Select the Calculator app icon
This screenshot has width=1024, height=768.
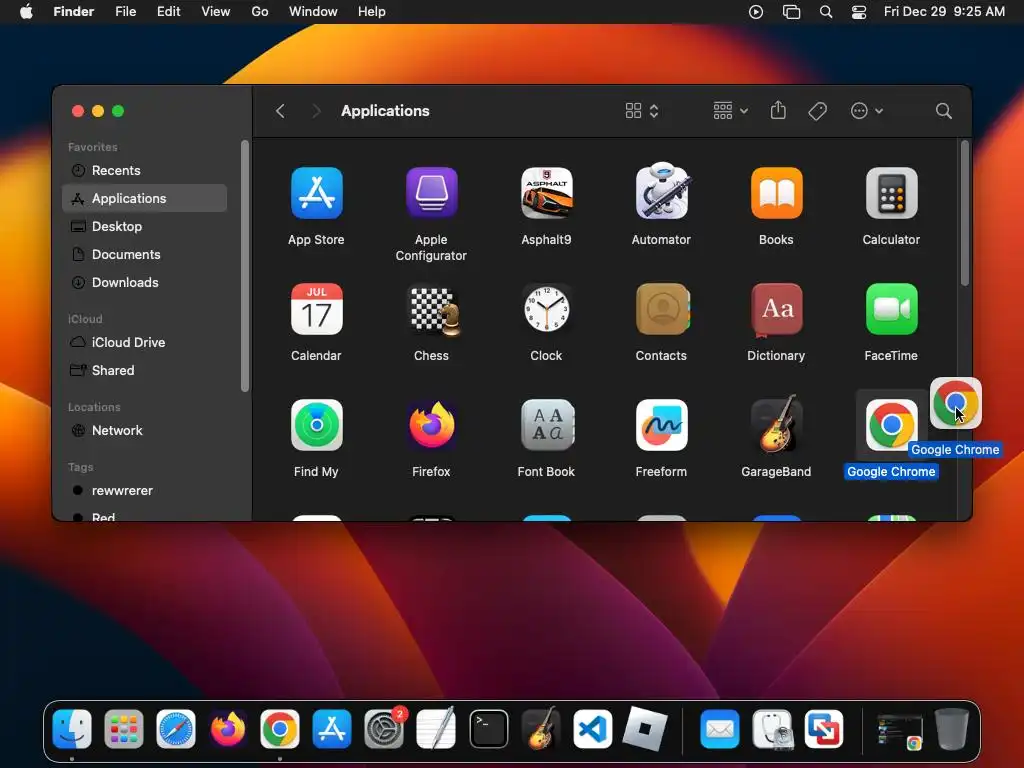[891, 193]
